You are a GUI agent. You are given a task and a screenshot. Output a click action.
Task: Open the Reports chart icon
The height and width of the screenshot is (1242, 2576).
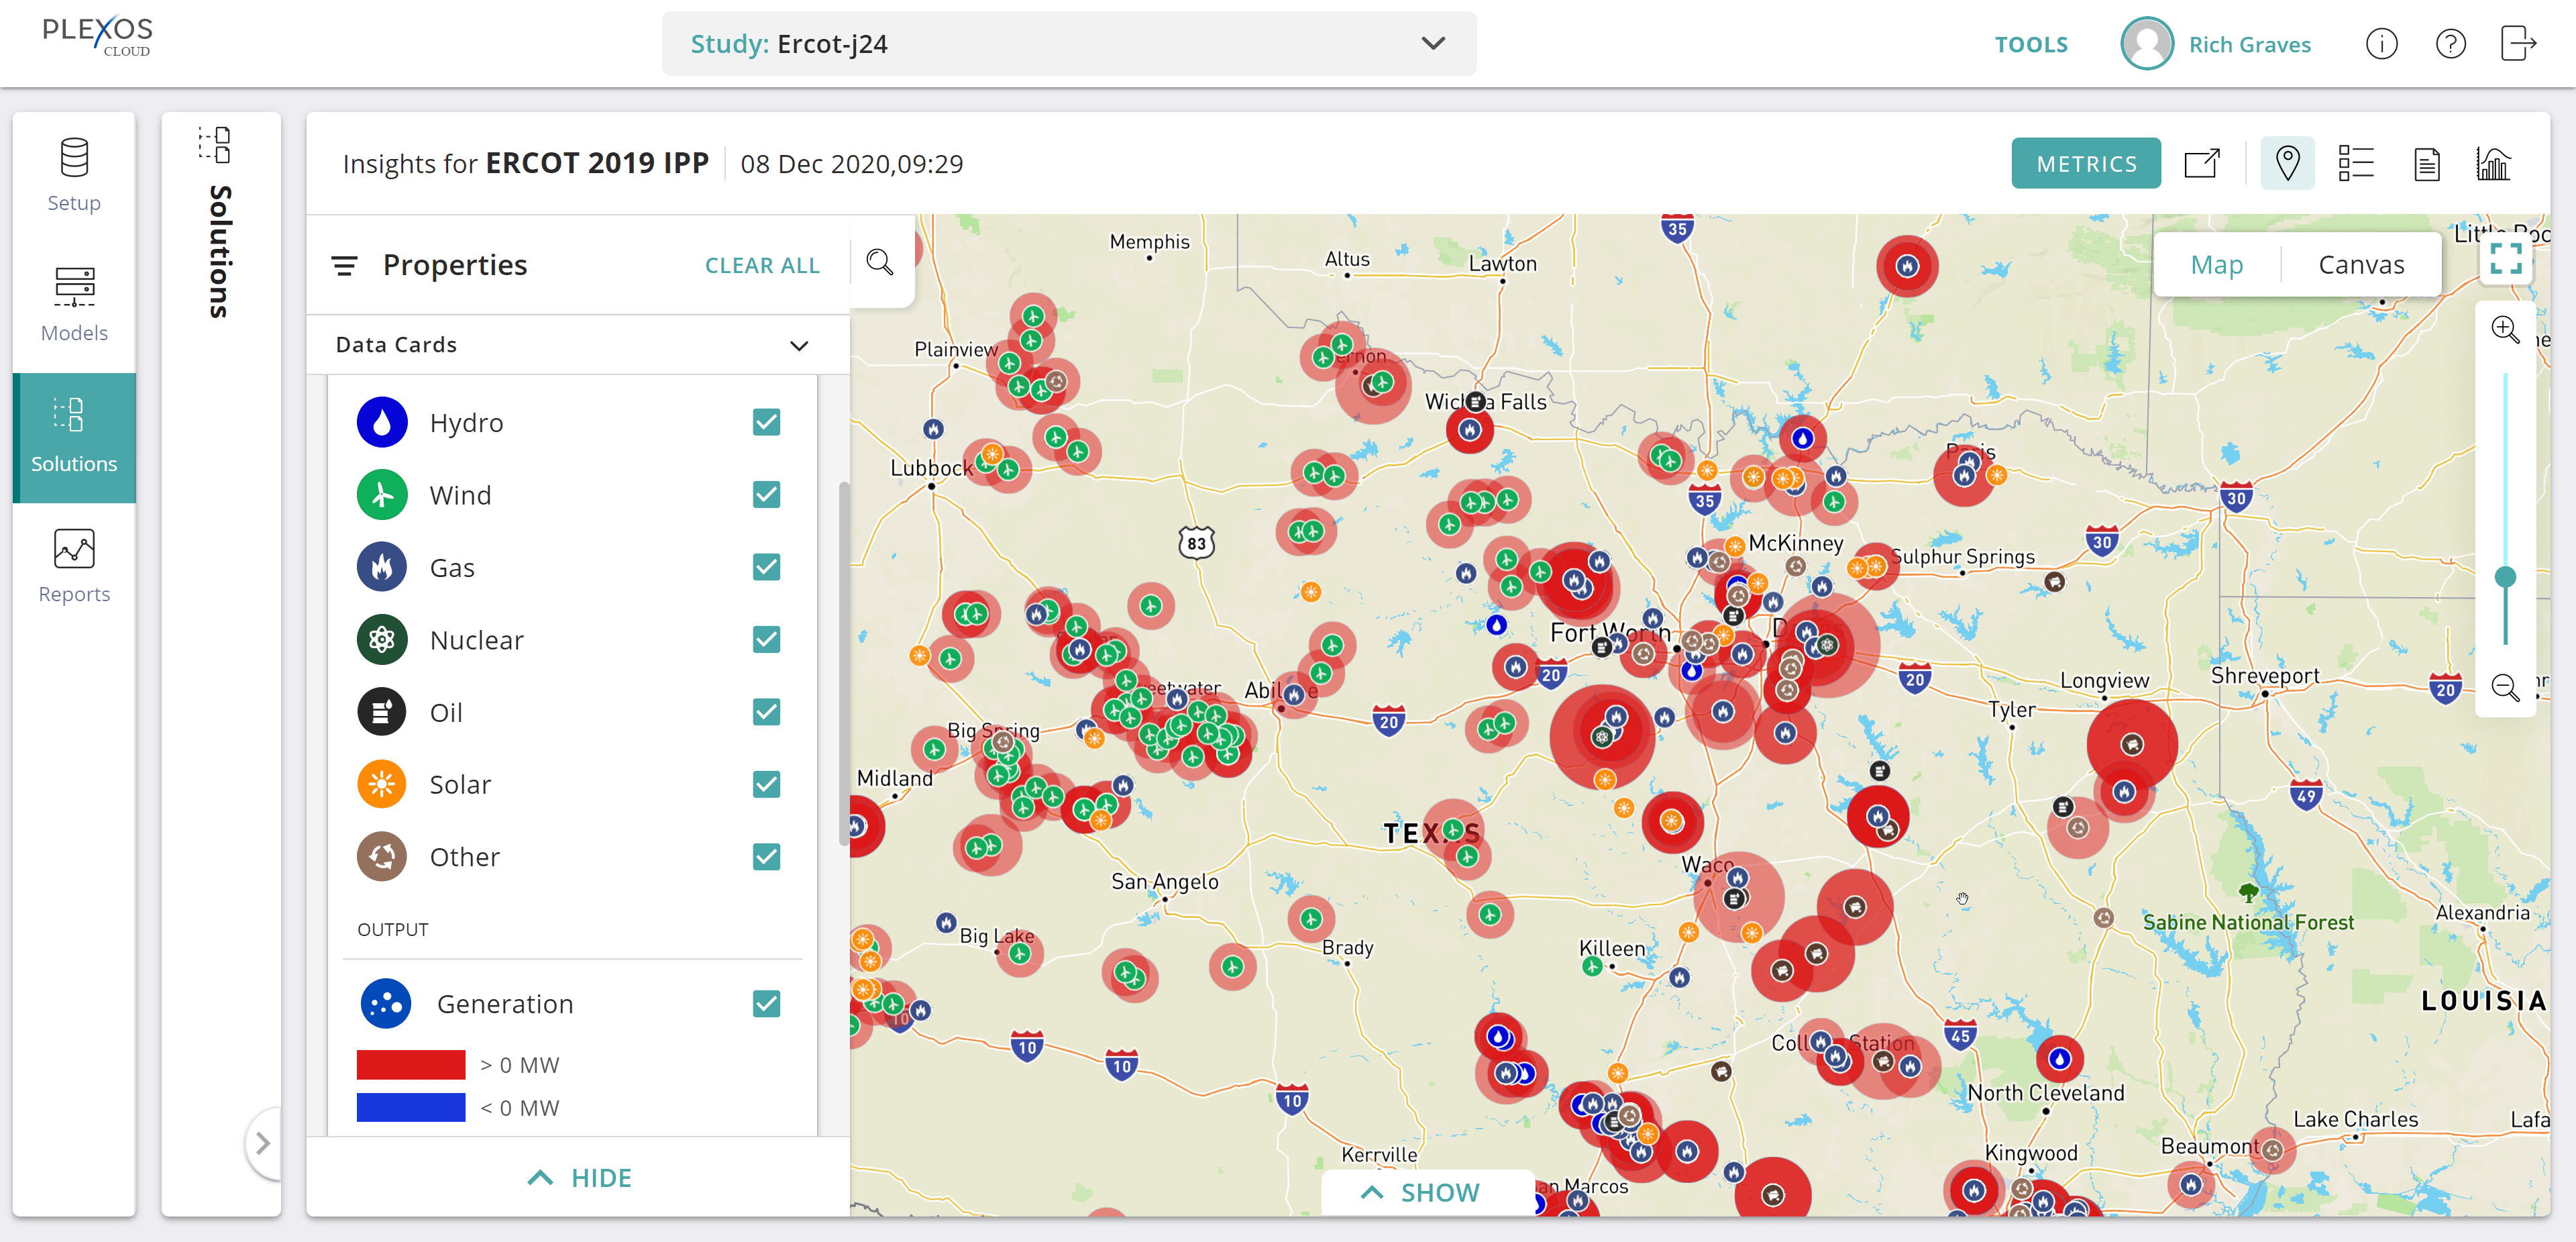click(74, 548)
